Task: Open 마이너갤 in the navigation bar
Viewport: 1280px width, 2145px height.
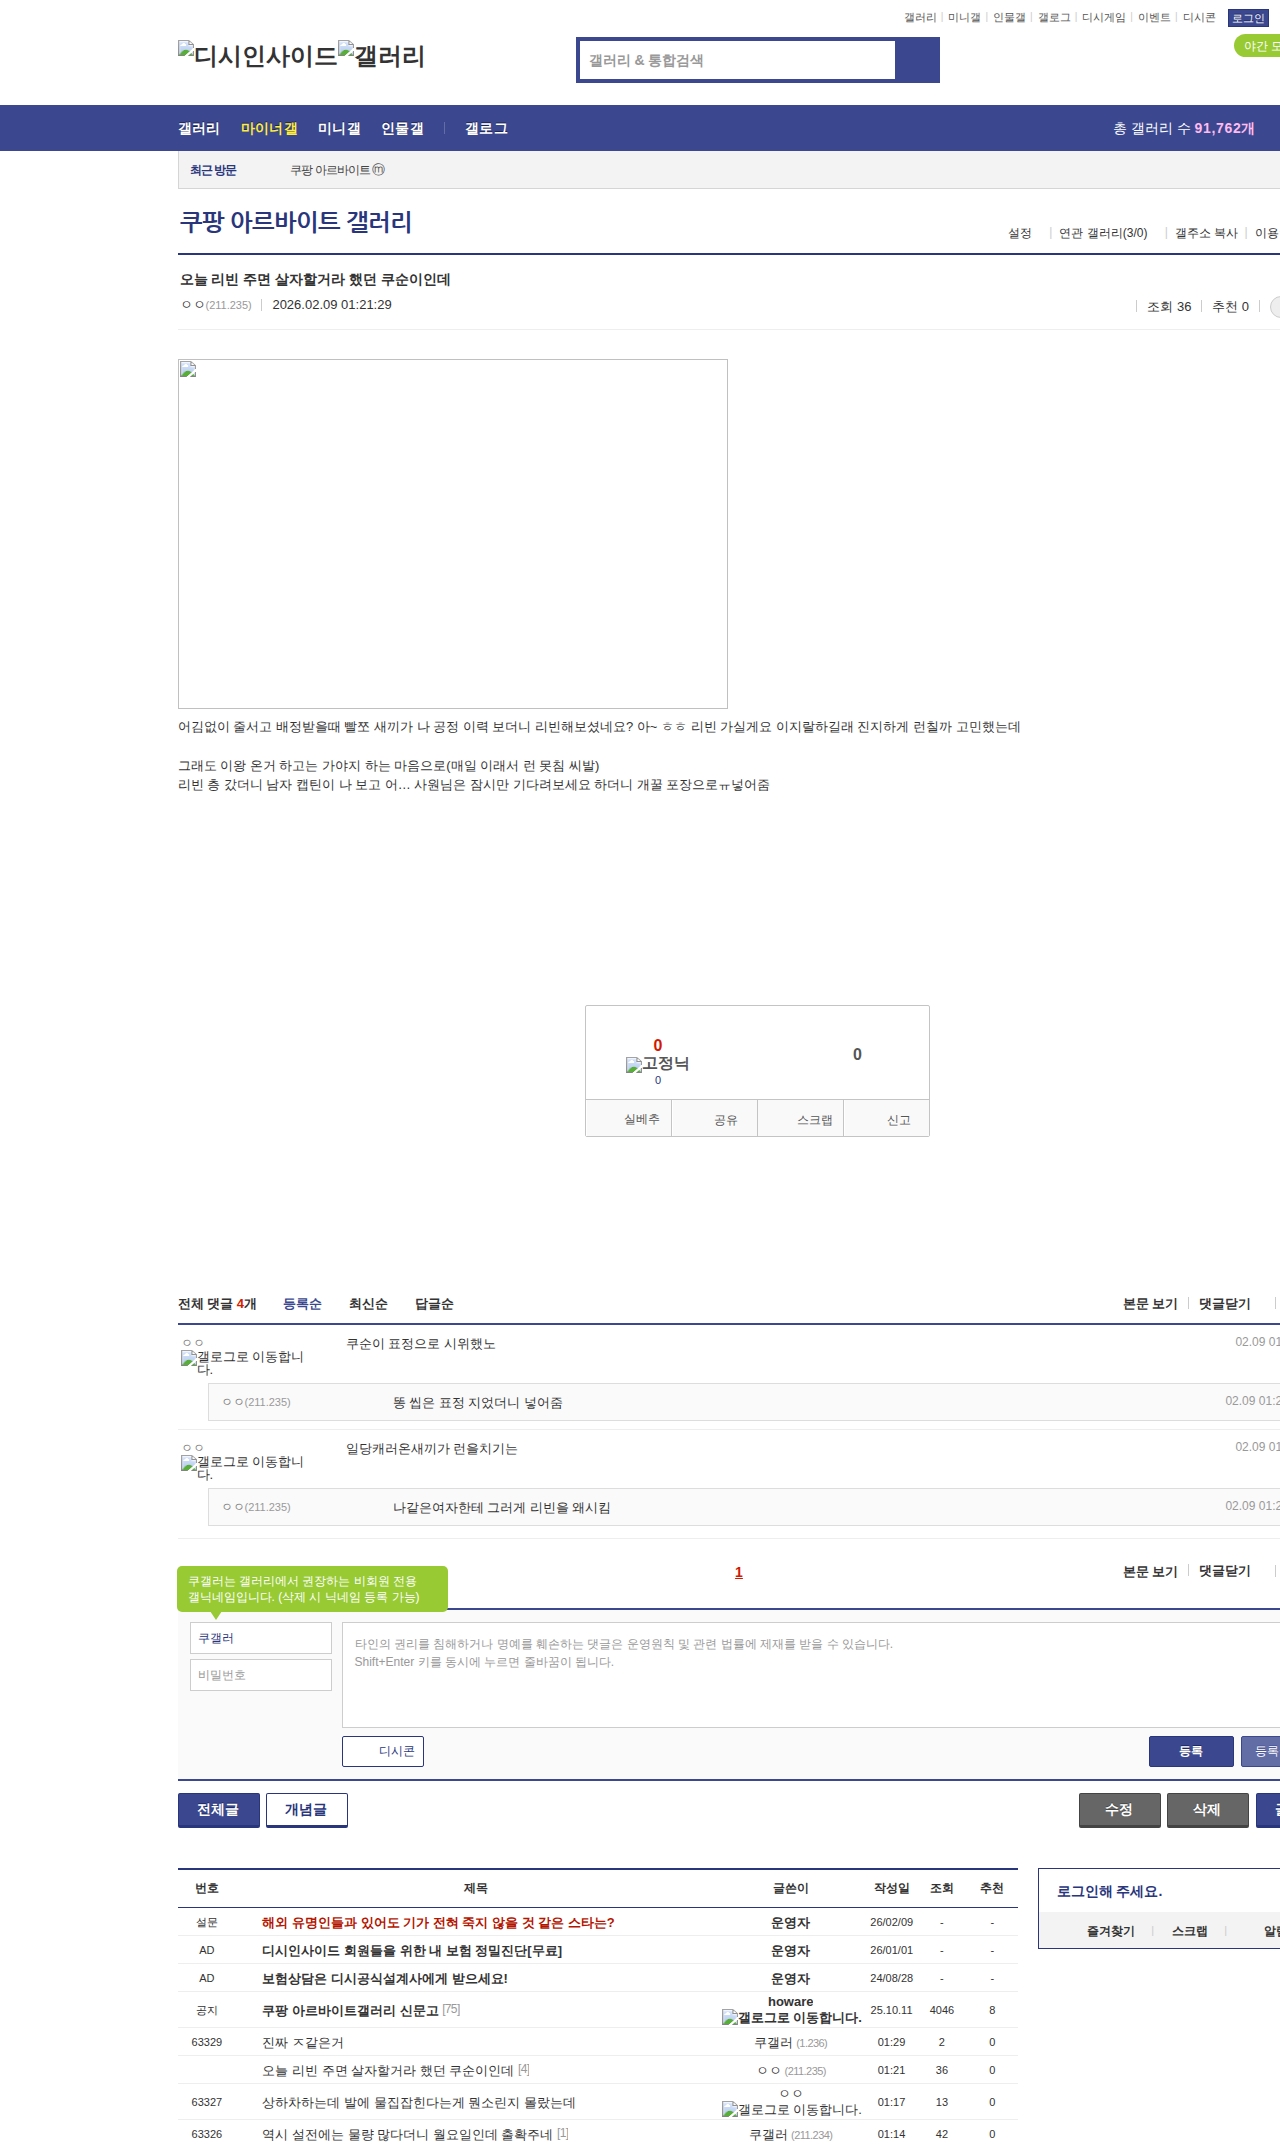Action: click(269, 129)
